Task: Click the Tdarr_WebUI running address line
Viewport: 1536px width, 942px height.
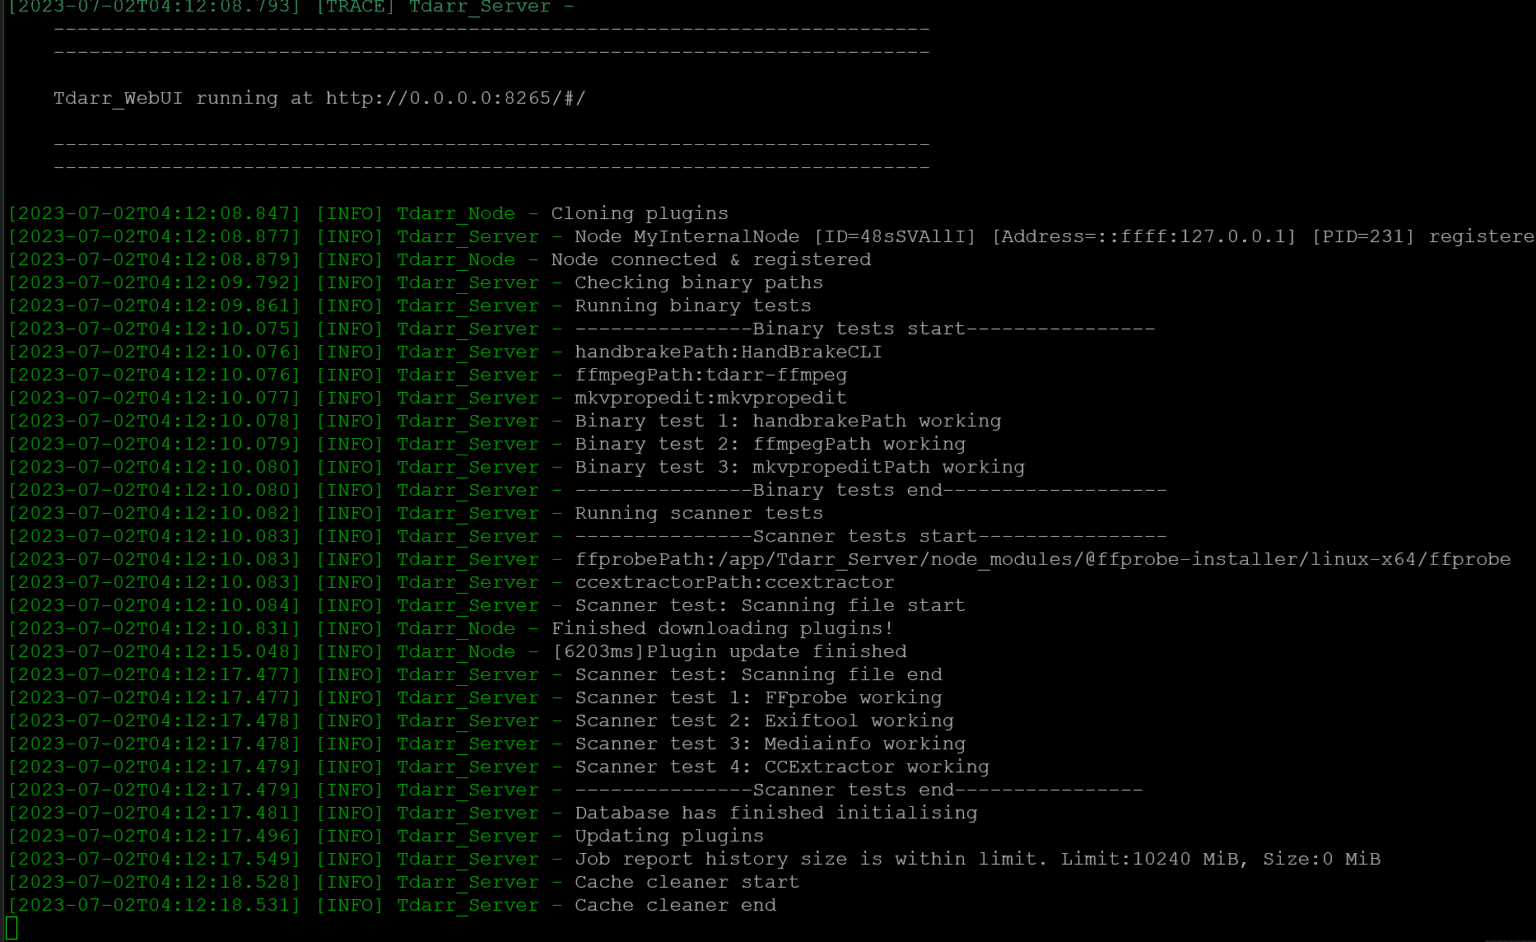Action: pos(320,98)
